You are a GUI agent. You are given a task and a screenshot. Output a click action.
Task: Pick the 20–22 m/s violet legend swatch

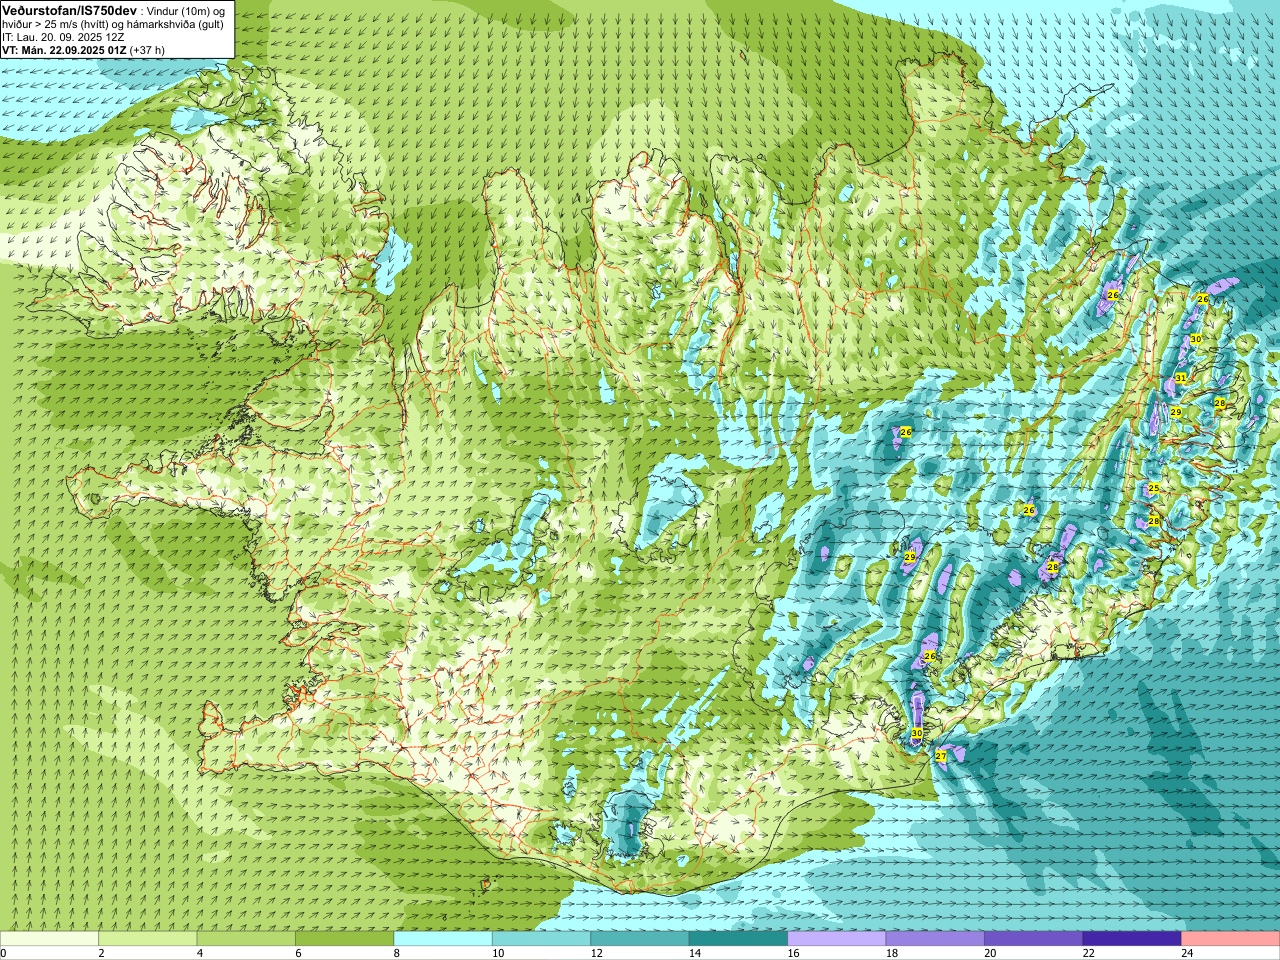pos(1034,939)
